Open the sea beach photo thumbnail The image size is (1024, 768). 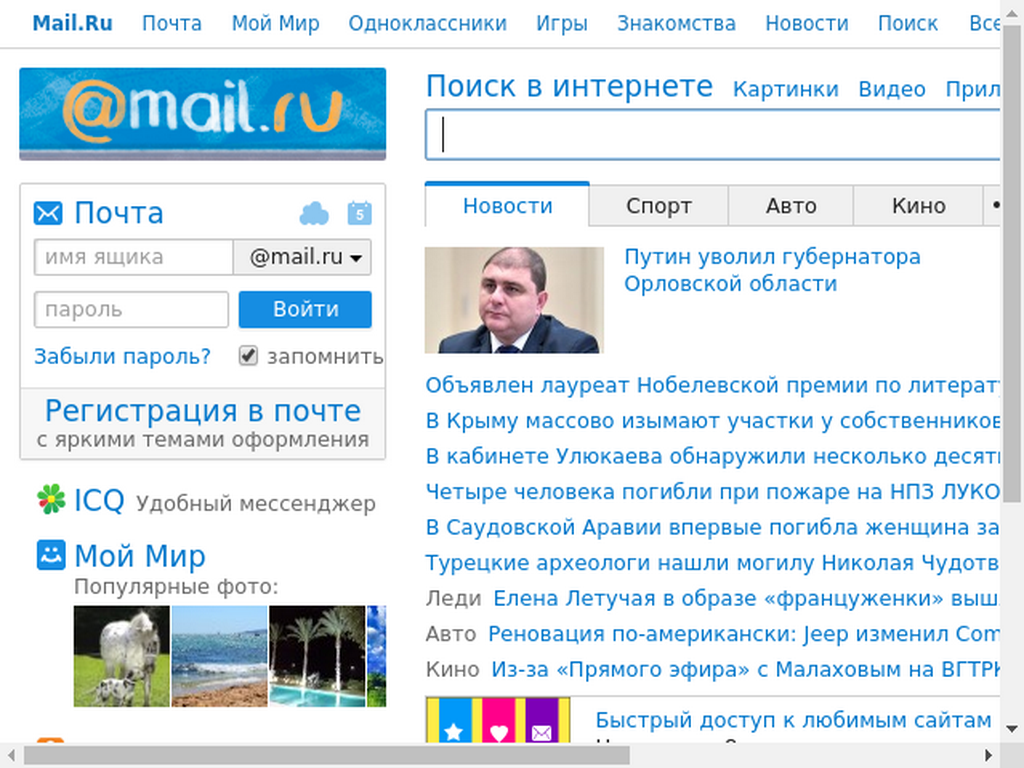tap(219, 656)
